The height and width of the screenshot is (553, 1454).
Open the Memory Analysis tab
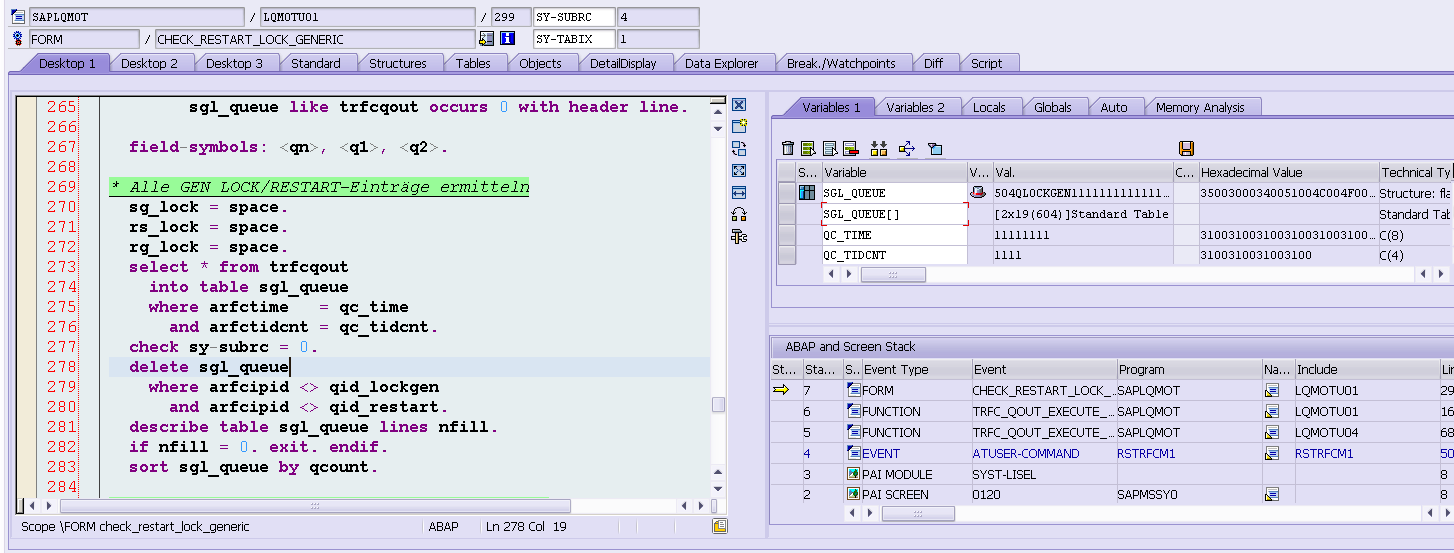(1200, 107)
